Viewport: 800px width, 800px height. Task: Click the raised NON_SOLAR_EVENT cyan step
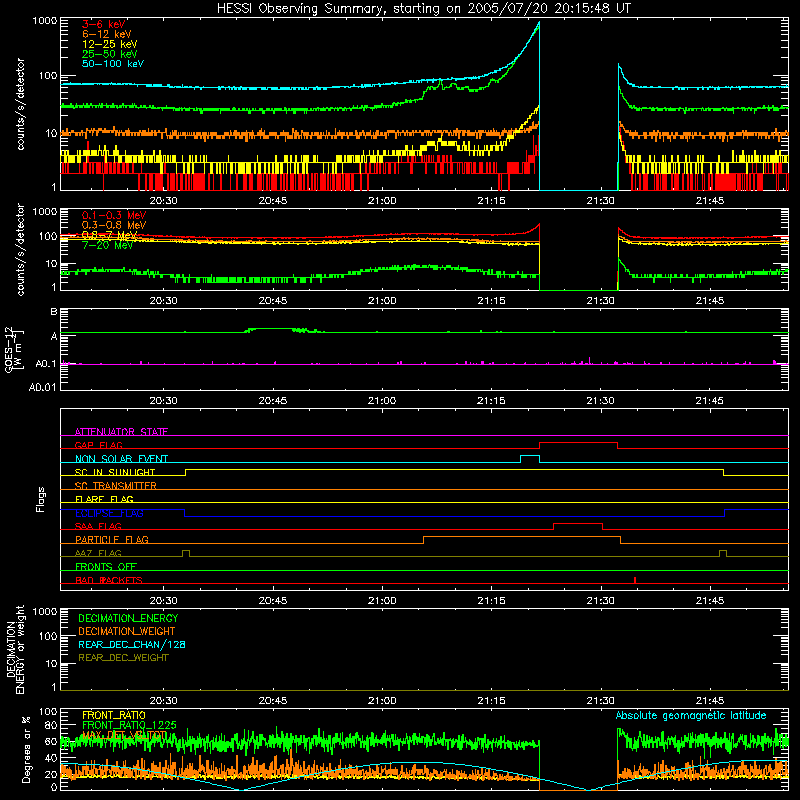tap(530, 456)
